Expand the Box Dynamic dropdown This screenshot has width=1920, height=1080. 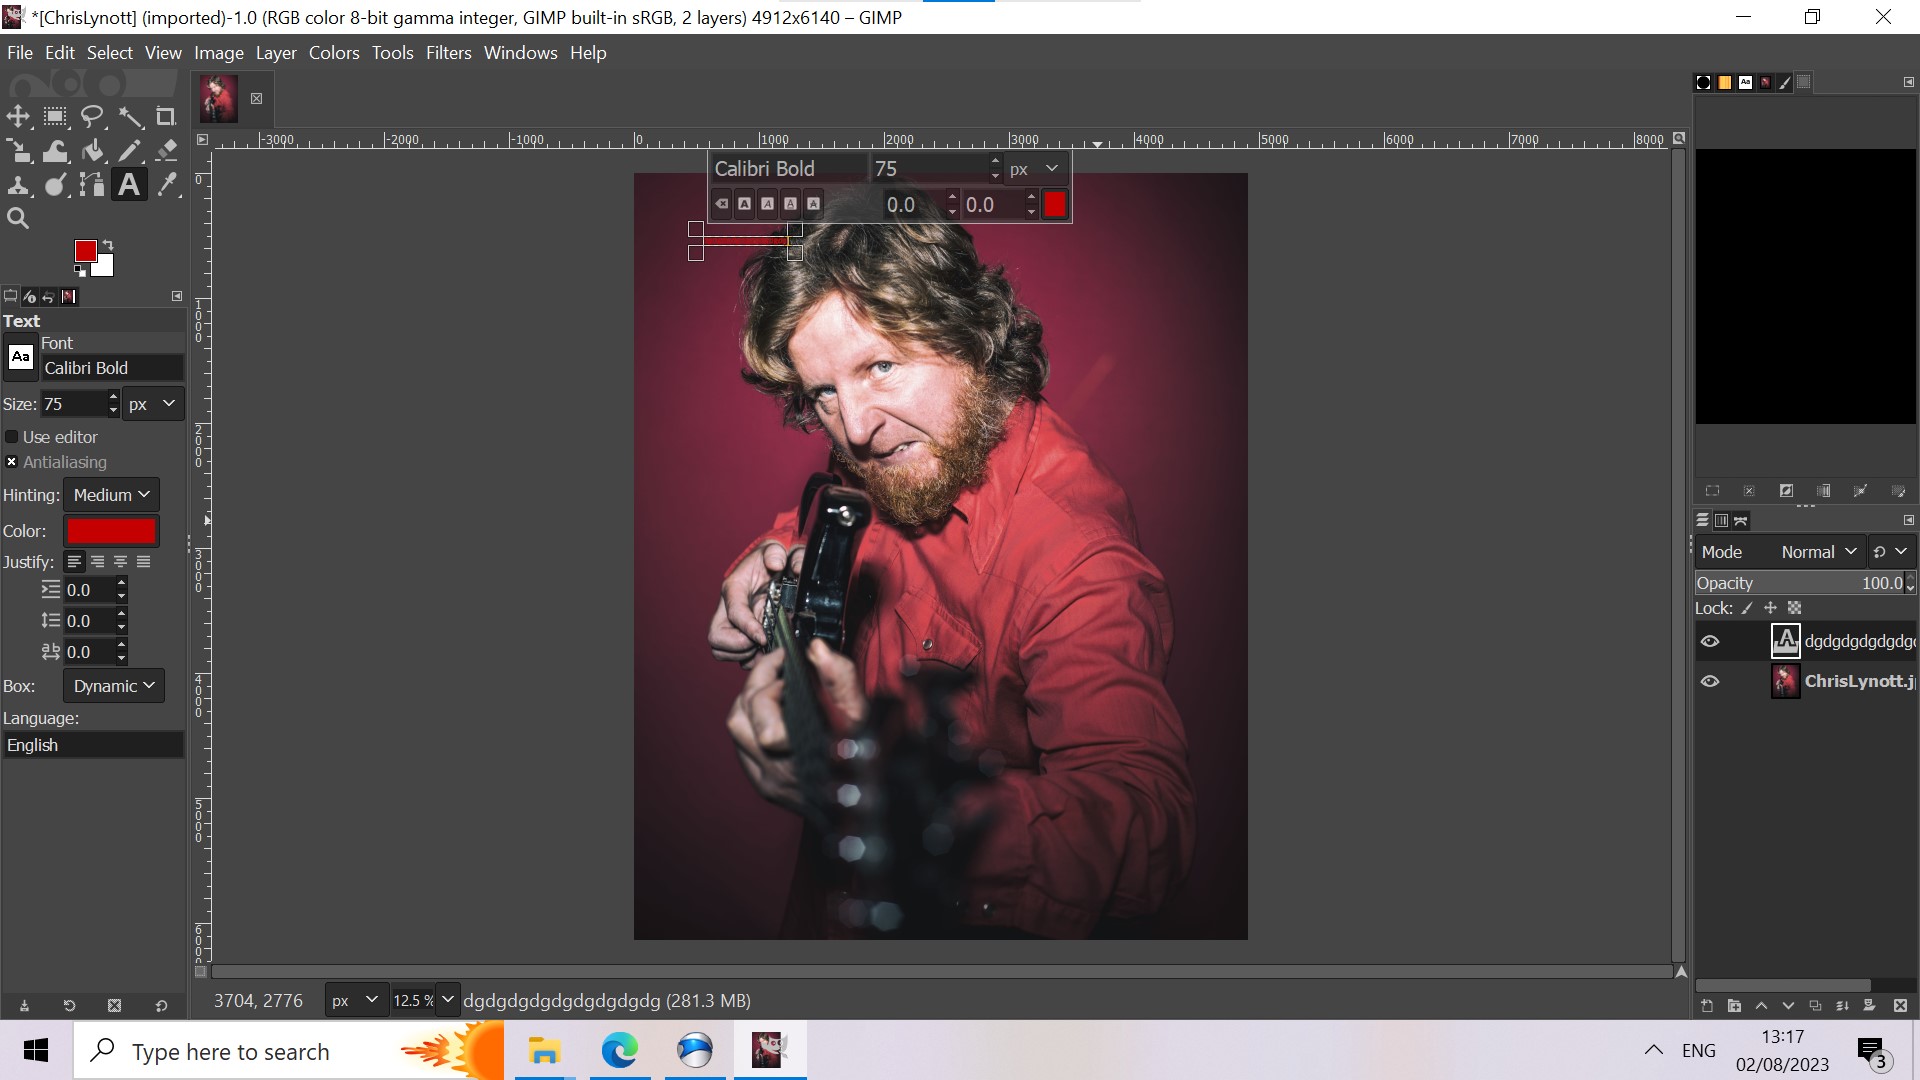click(x=114, y=686)
